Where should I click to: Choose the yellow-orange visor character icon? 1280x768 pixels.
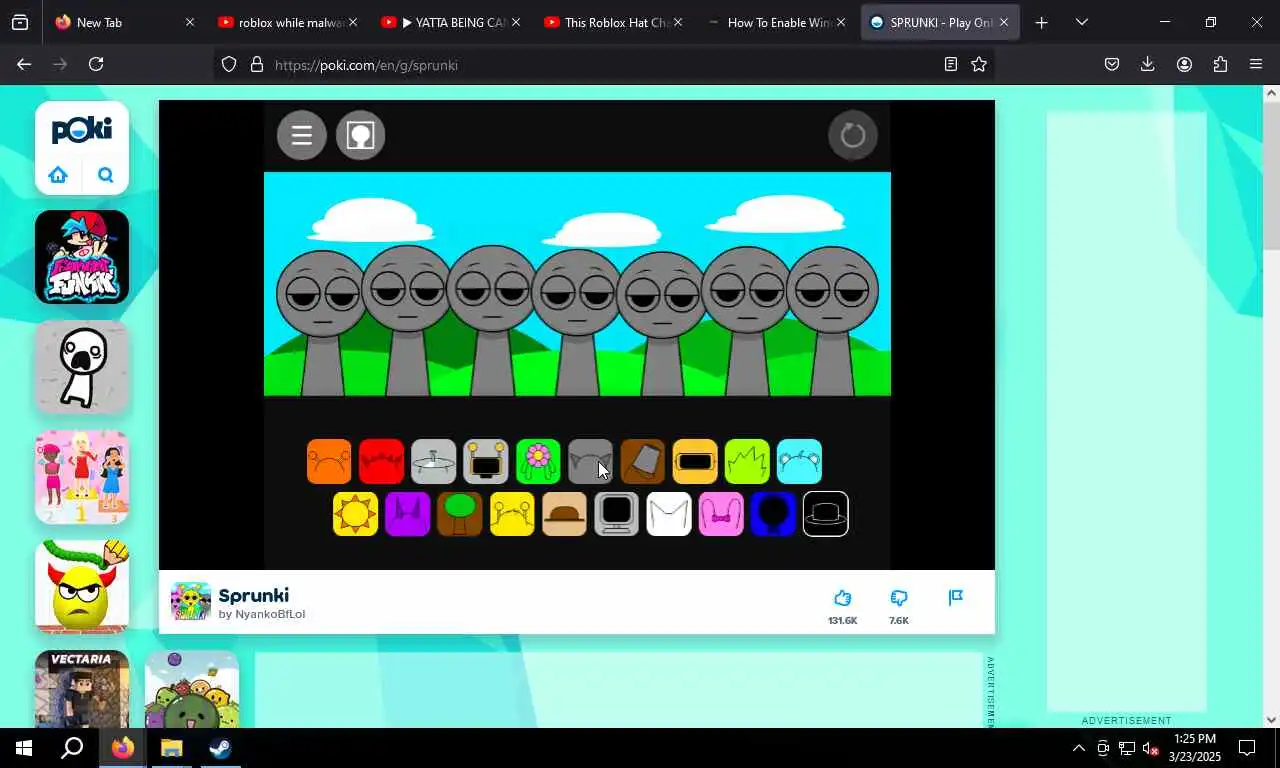pos(695,462)
